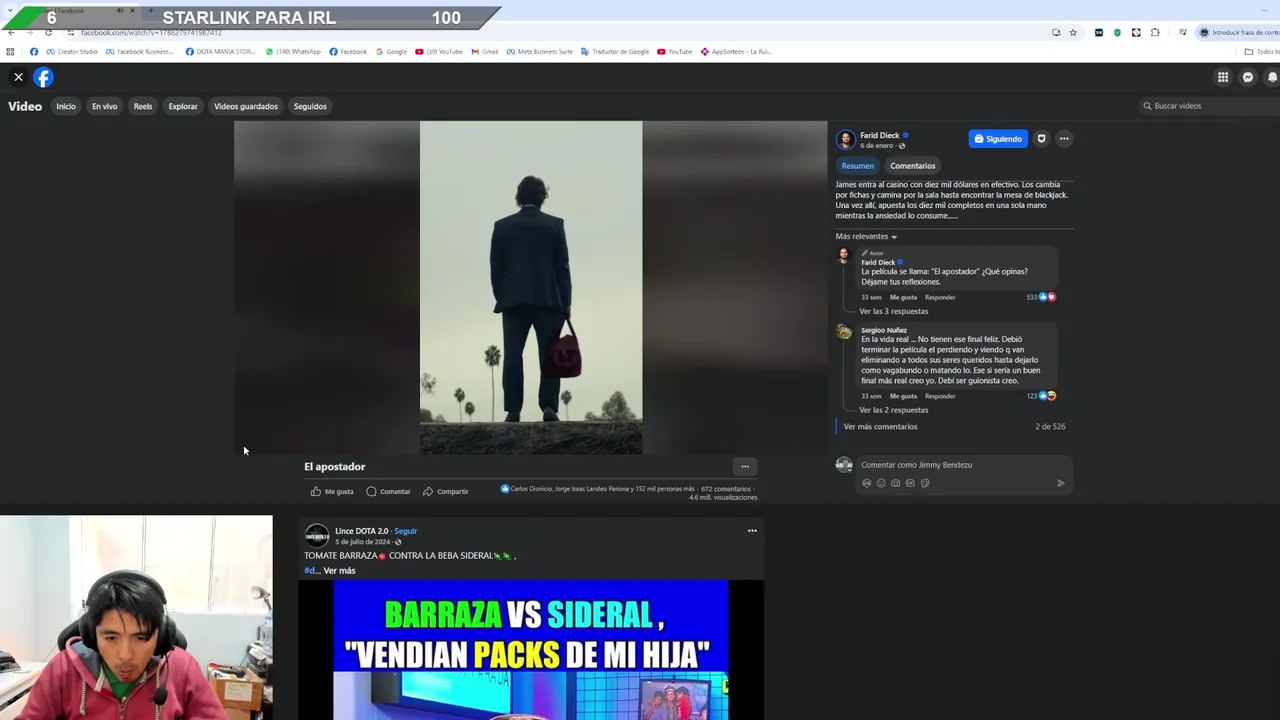The height and width of the screenshot is (720, 1280).
Task: Click the Facebook logo icon
Action: (43, 77)
